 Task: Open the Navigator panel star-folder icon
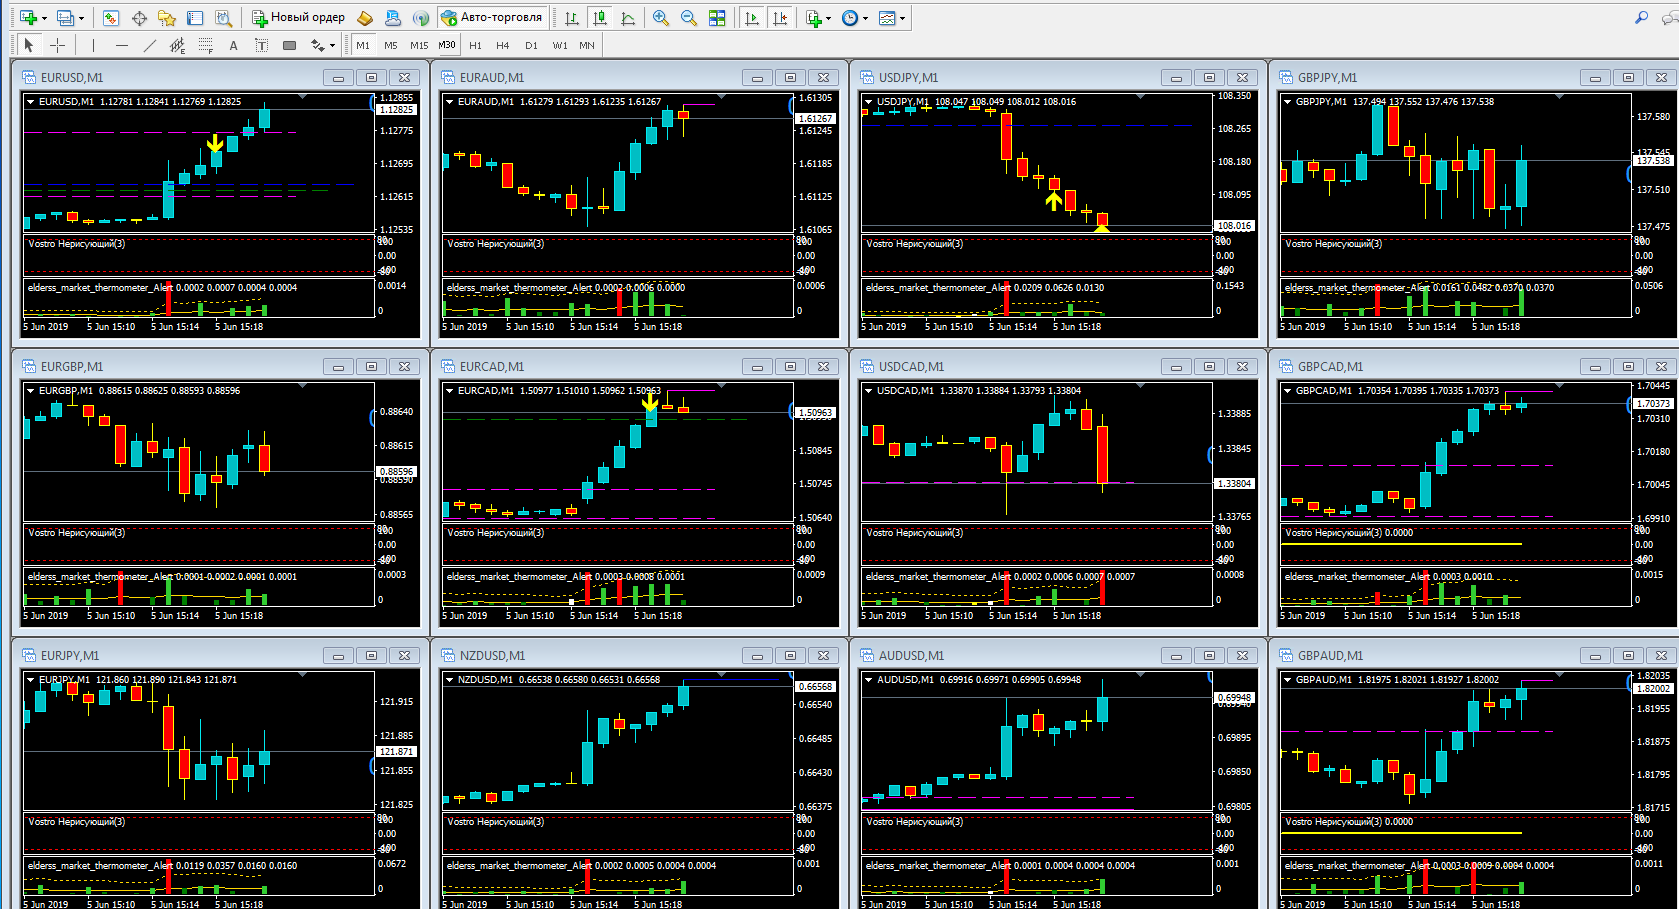167,17
